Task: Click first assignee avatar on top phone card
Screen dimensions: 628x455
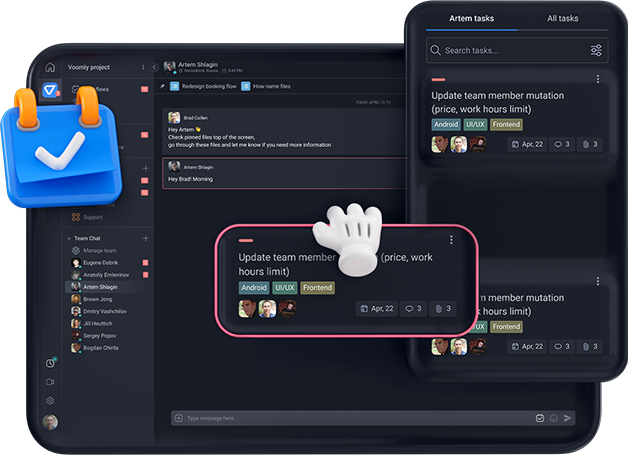Action: (439, 144)
